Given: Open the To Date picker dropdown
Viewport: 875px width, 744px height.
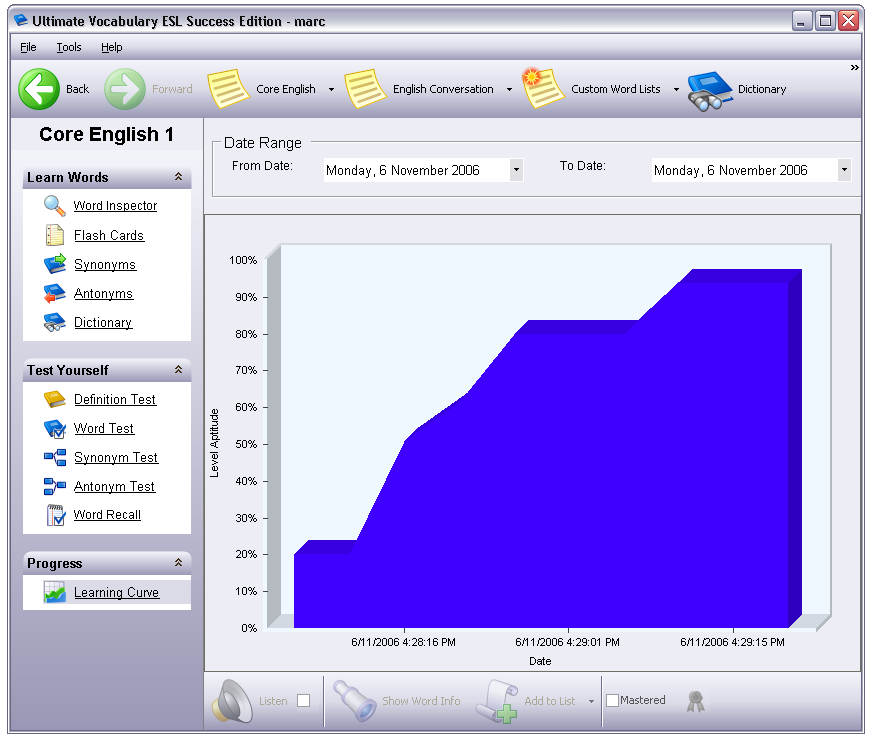Looking at the screenshot, I should [844, 170].
